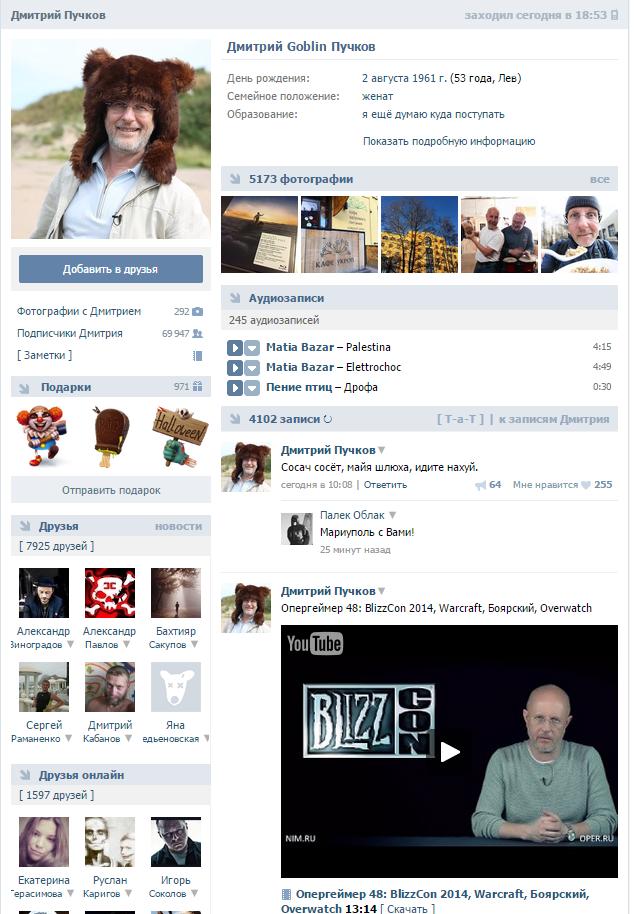Play Matia Bazar – Palestina audio track
This screenshot has height=914, width=644.
click(234, 348)
